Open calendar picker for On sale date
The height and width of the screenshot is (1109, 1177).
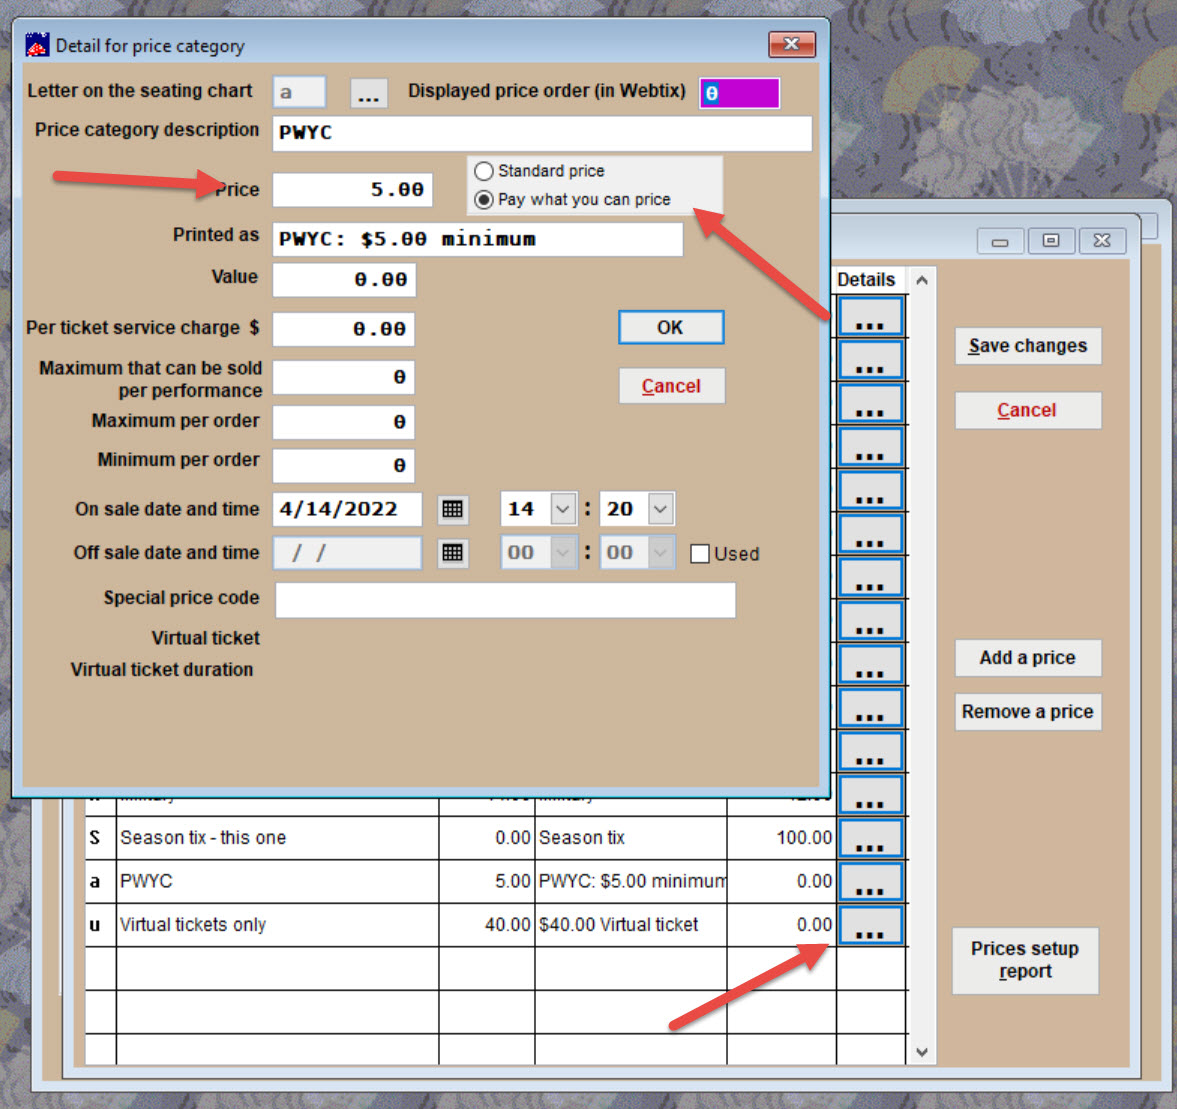(452, 509)
